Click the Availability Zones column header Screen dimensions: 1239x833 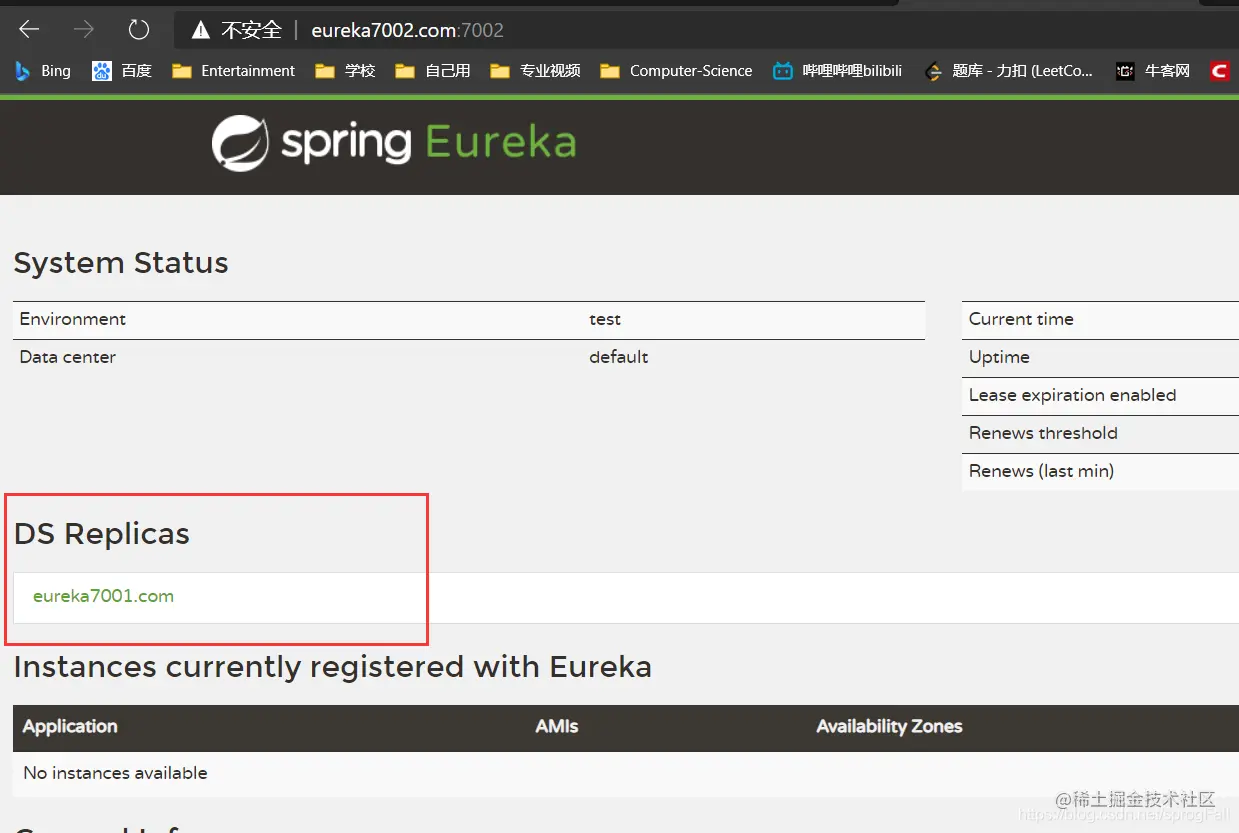coord(889,727)
